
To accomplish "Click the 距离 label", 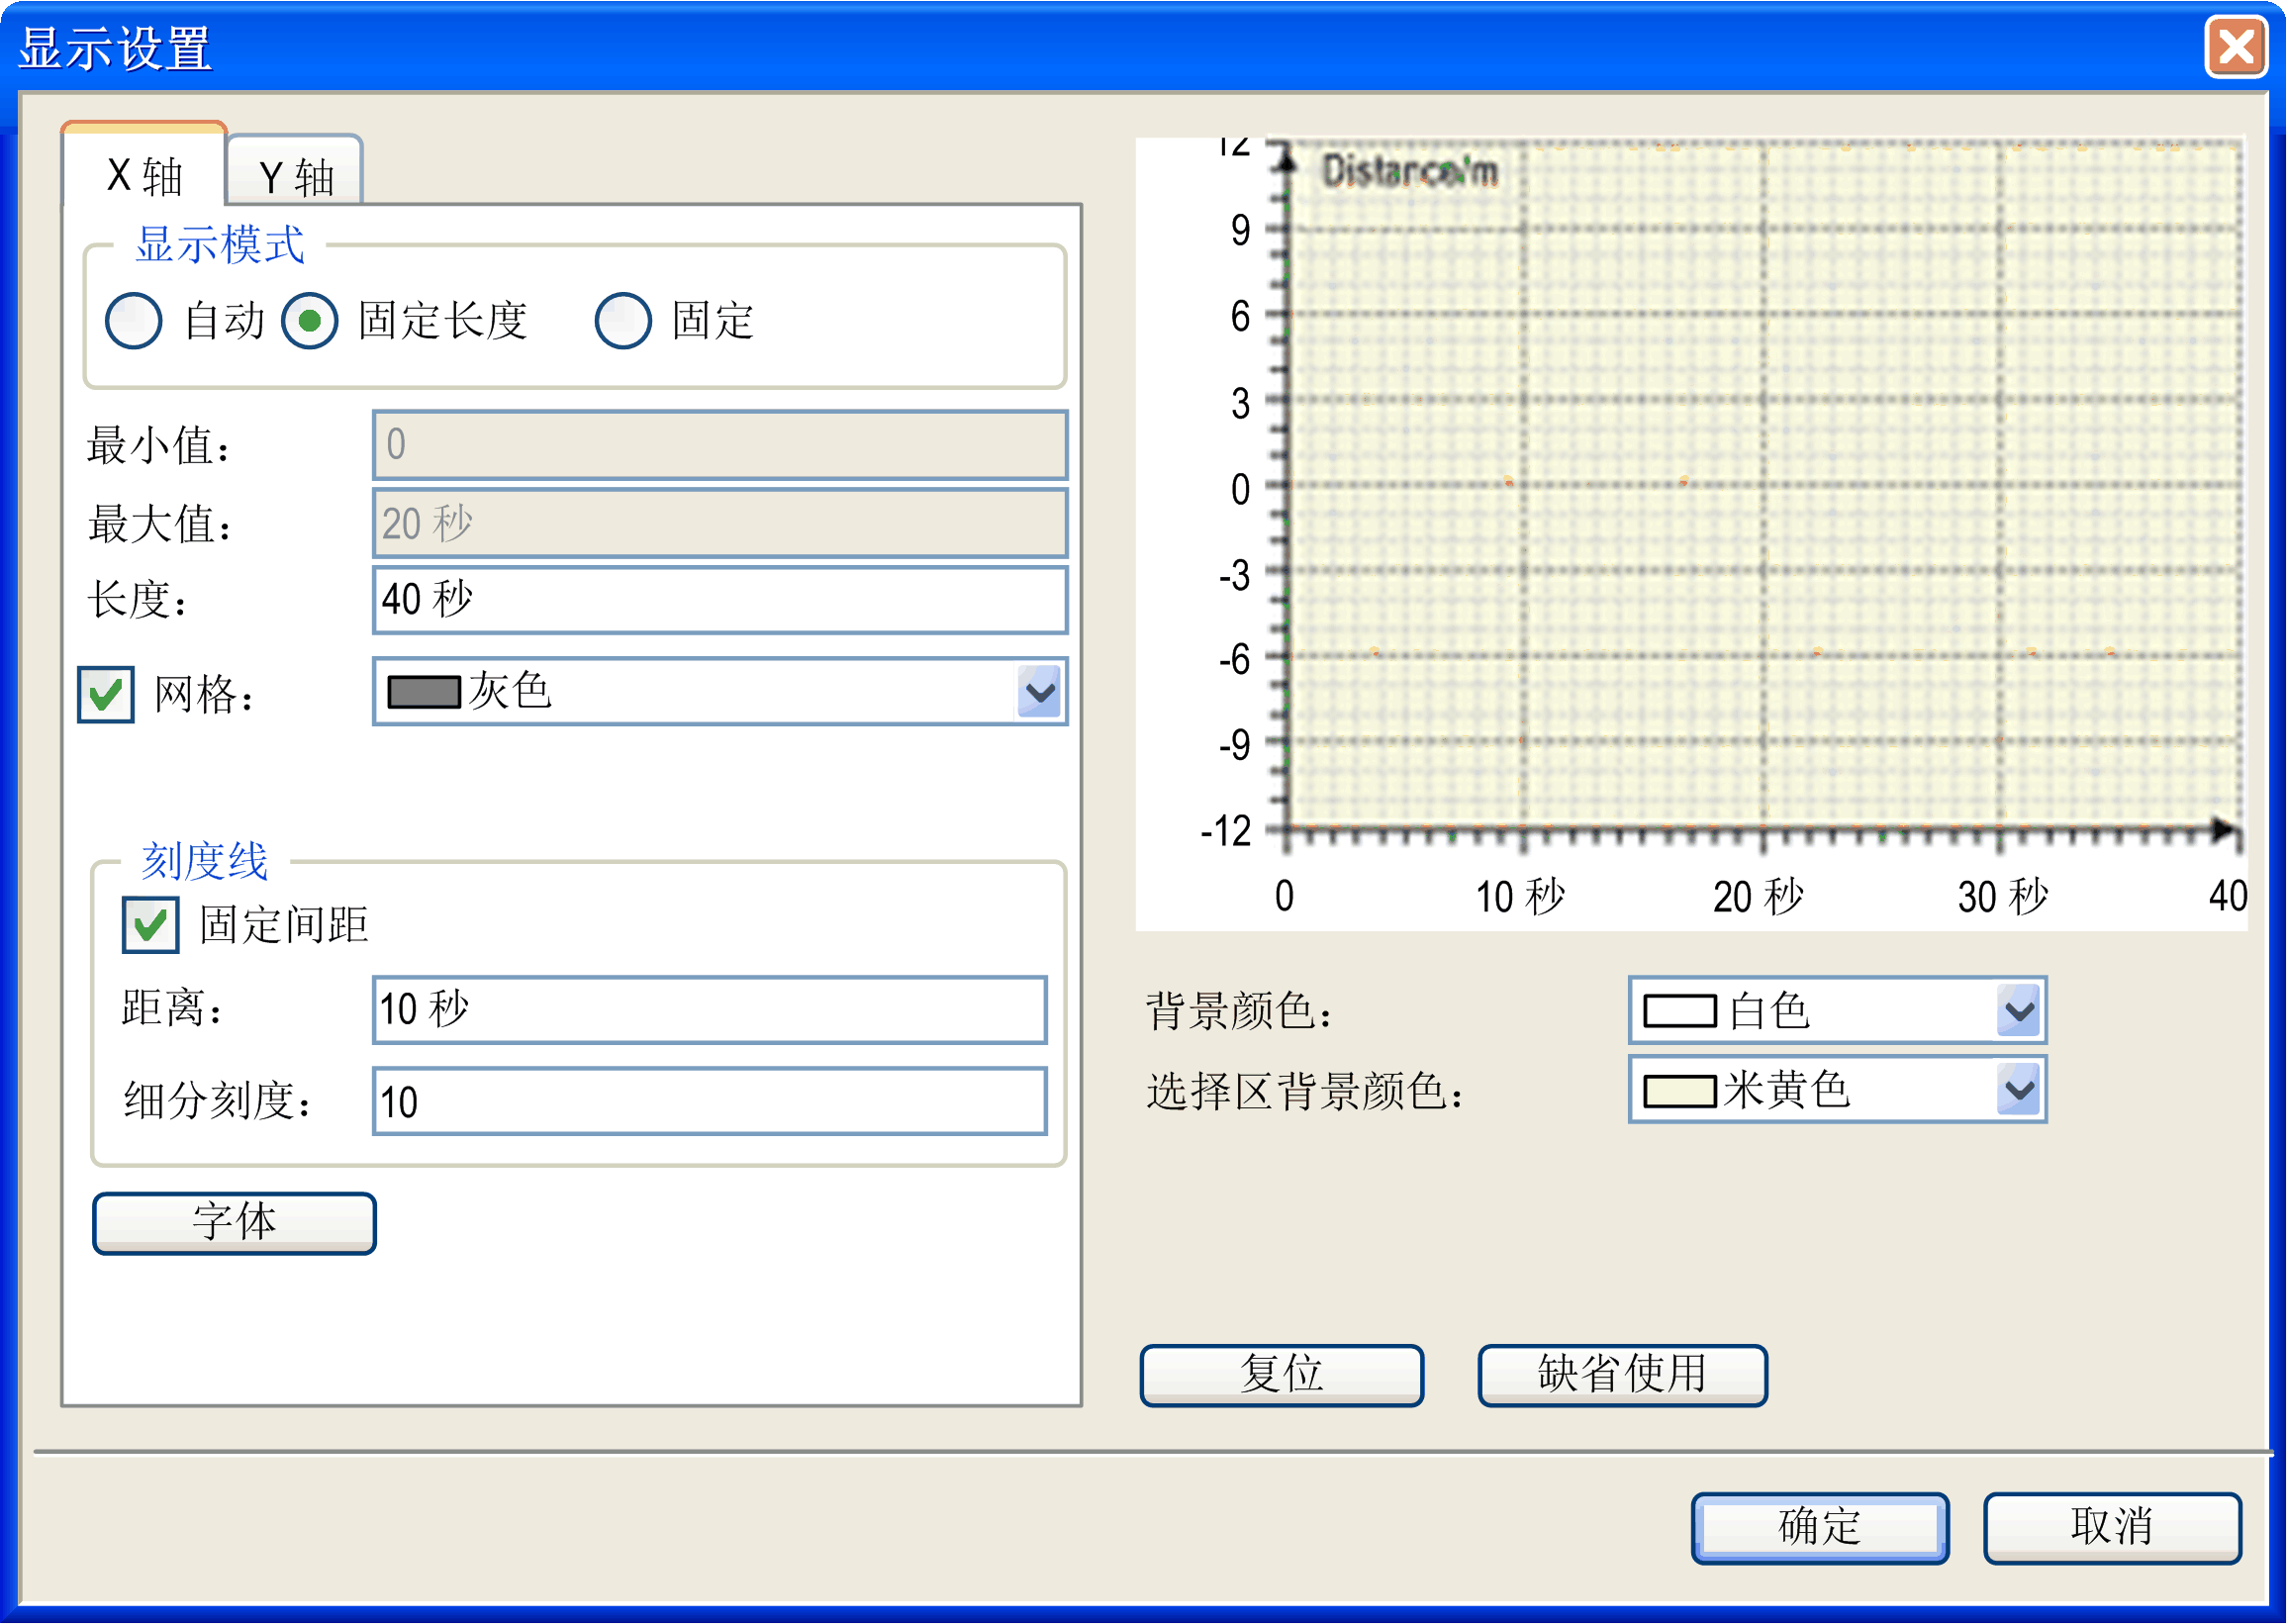I will point(173,1008).
